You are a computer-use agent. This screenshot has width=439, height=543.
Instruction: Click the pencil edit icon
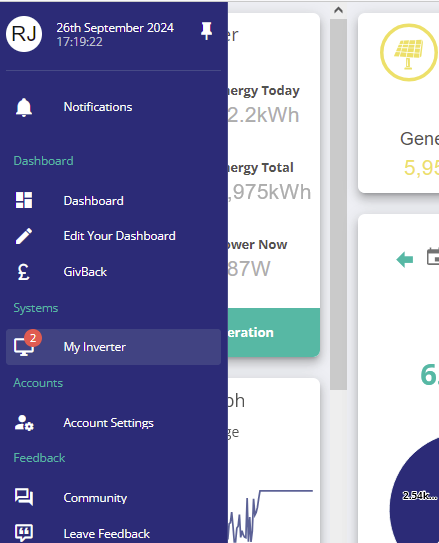(x=24, y=236)
